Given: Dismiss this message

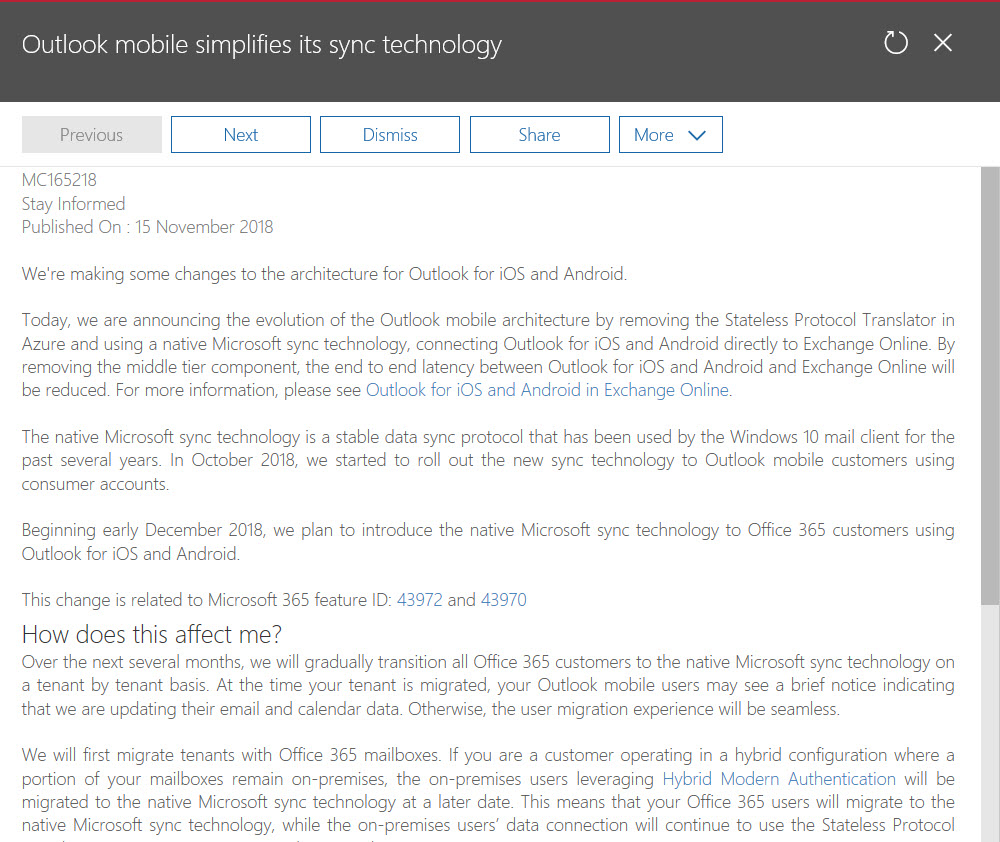Looking at the screenshot, I should click(390, 135).
